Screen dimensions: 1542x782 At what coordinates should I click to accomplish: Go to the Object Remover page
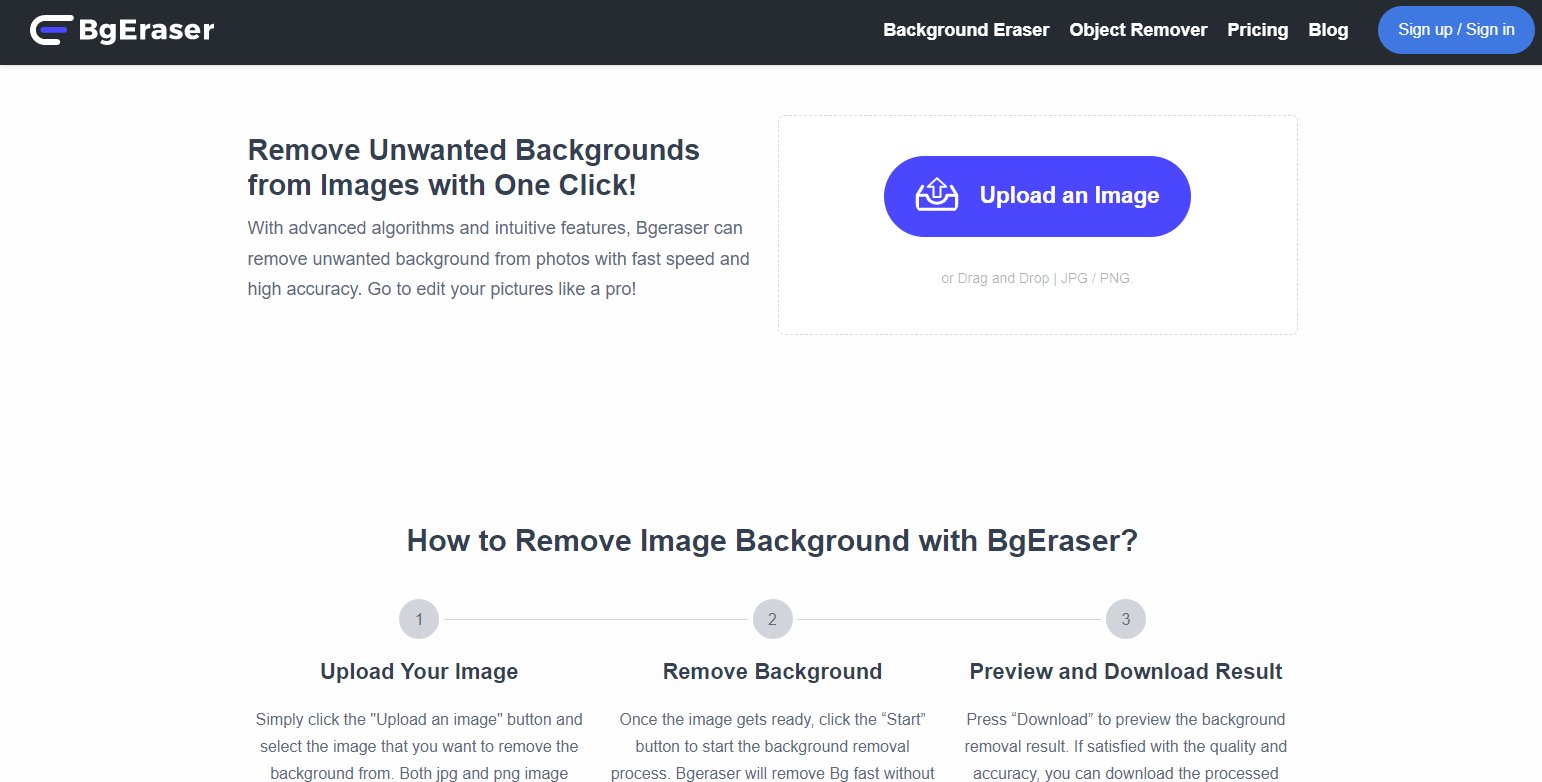1138,30
